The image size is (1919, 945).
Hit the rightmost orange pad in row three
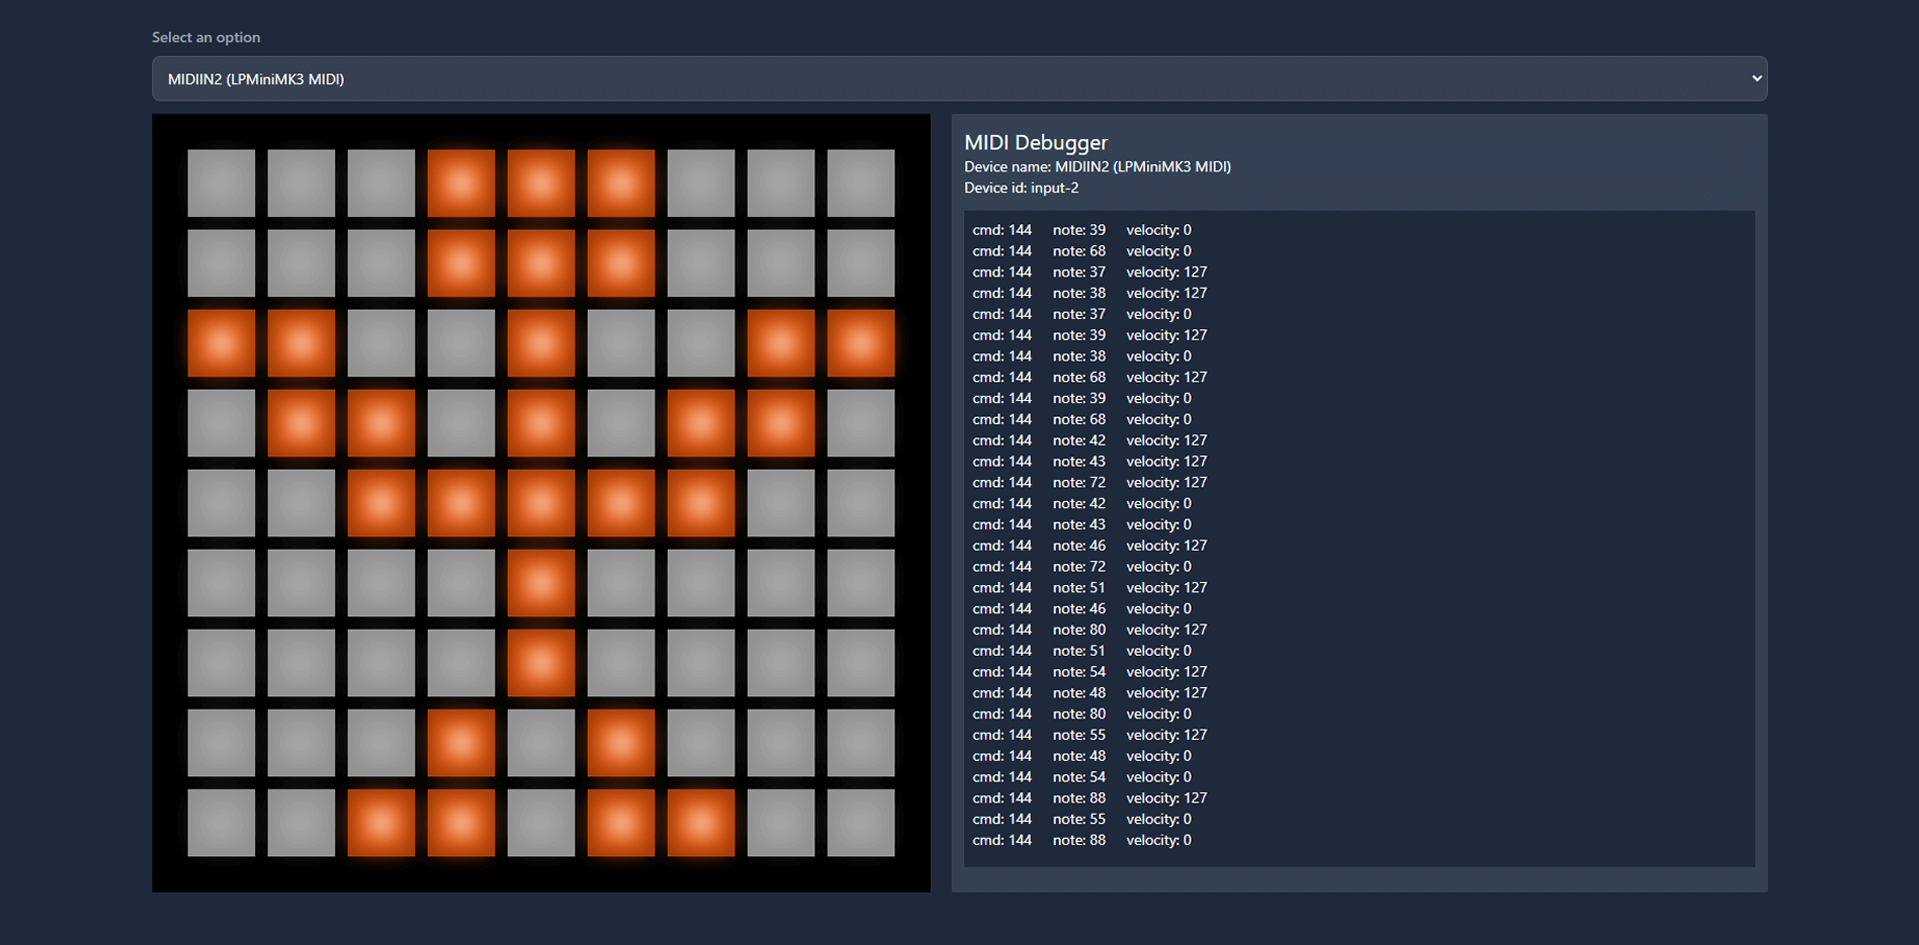coord(861,343)
